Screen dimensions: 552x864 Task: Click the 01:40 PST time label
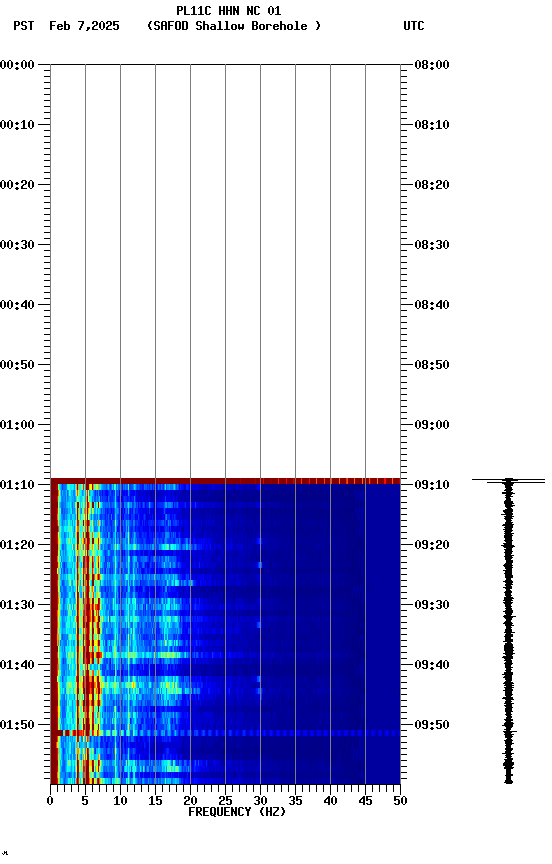click(17, 666)
